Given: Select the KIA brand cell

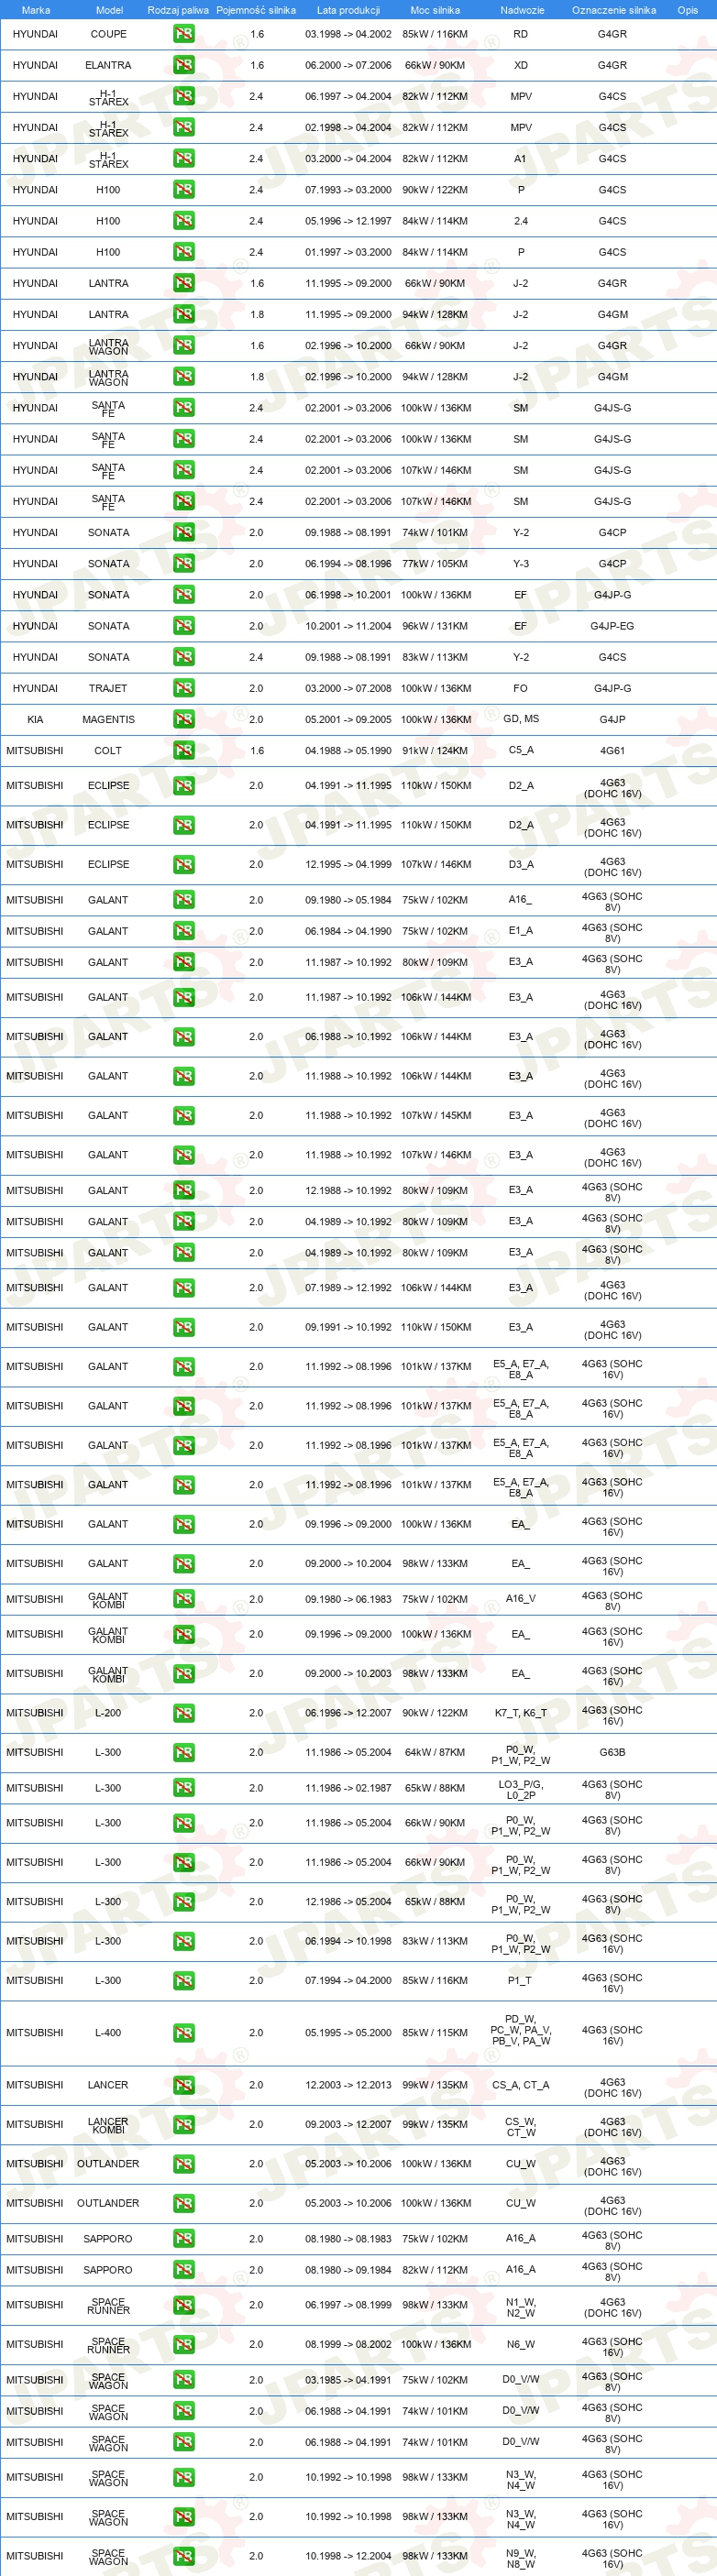Looking at the screenshot, I should click(x=35, y=719).
